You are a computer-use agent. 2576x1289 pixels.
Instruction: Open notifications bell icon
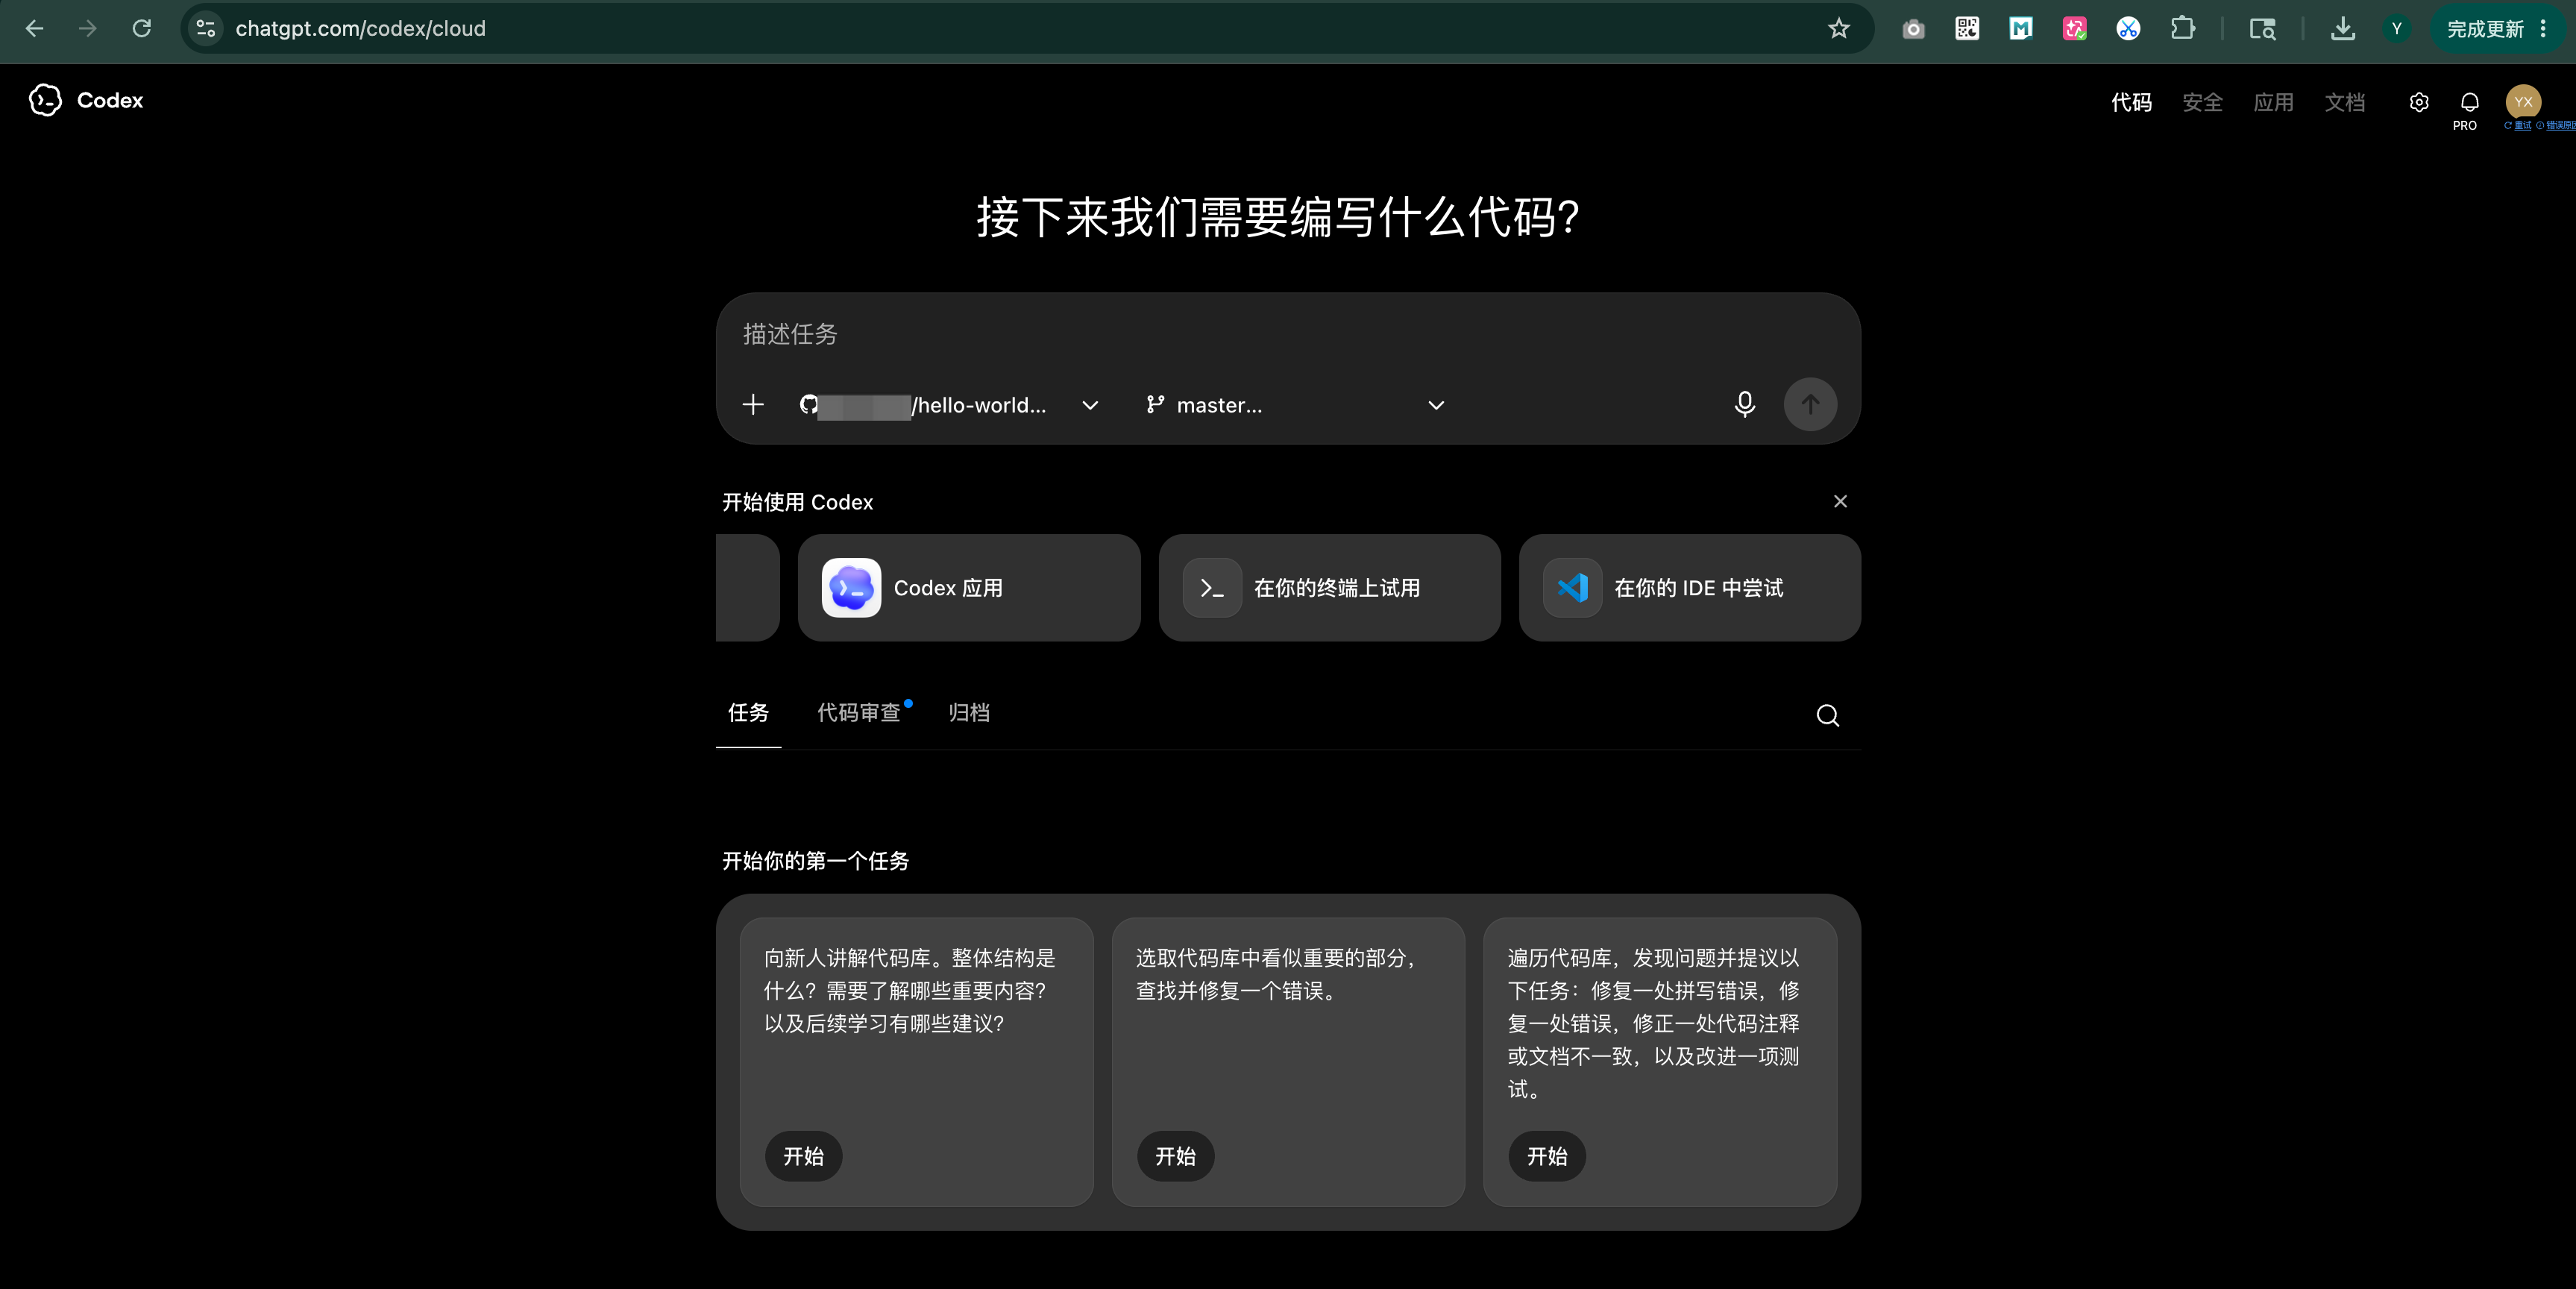click(x=2470, y=102)
